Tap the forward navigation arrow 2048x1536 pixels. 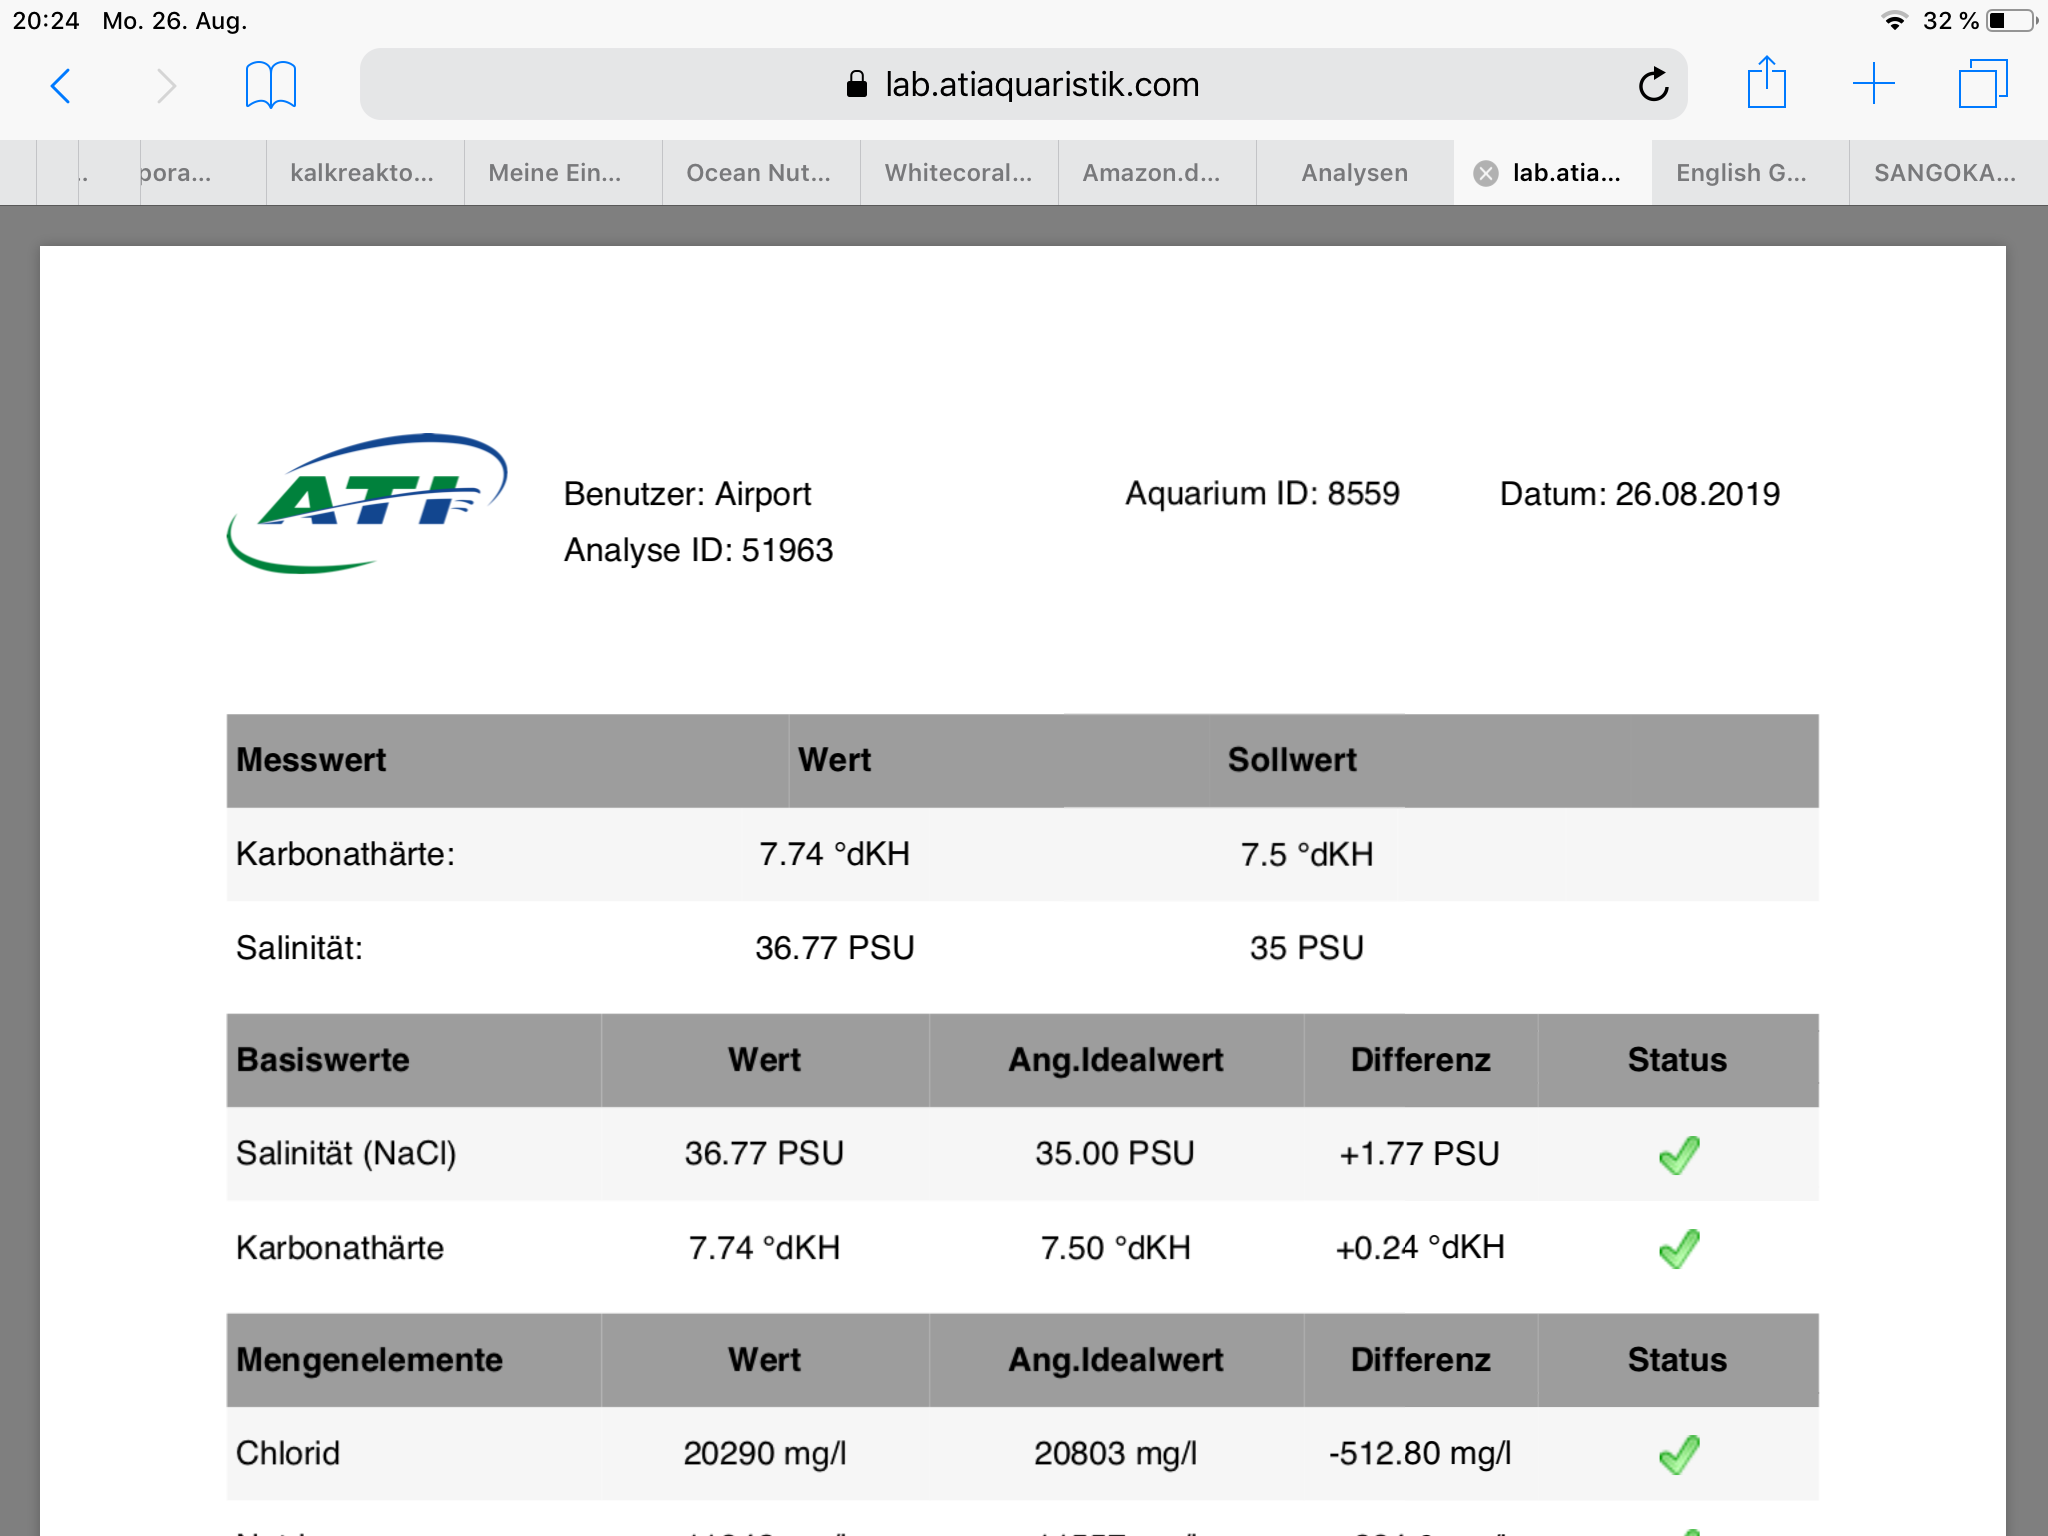point(166,86)
